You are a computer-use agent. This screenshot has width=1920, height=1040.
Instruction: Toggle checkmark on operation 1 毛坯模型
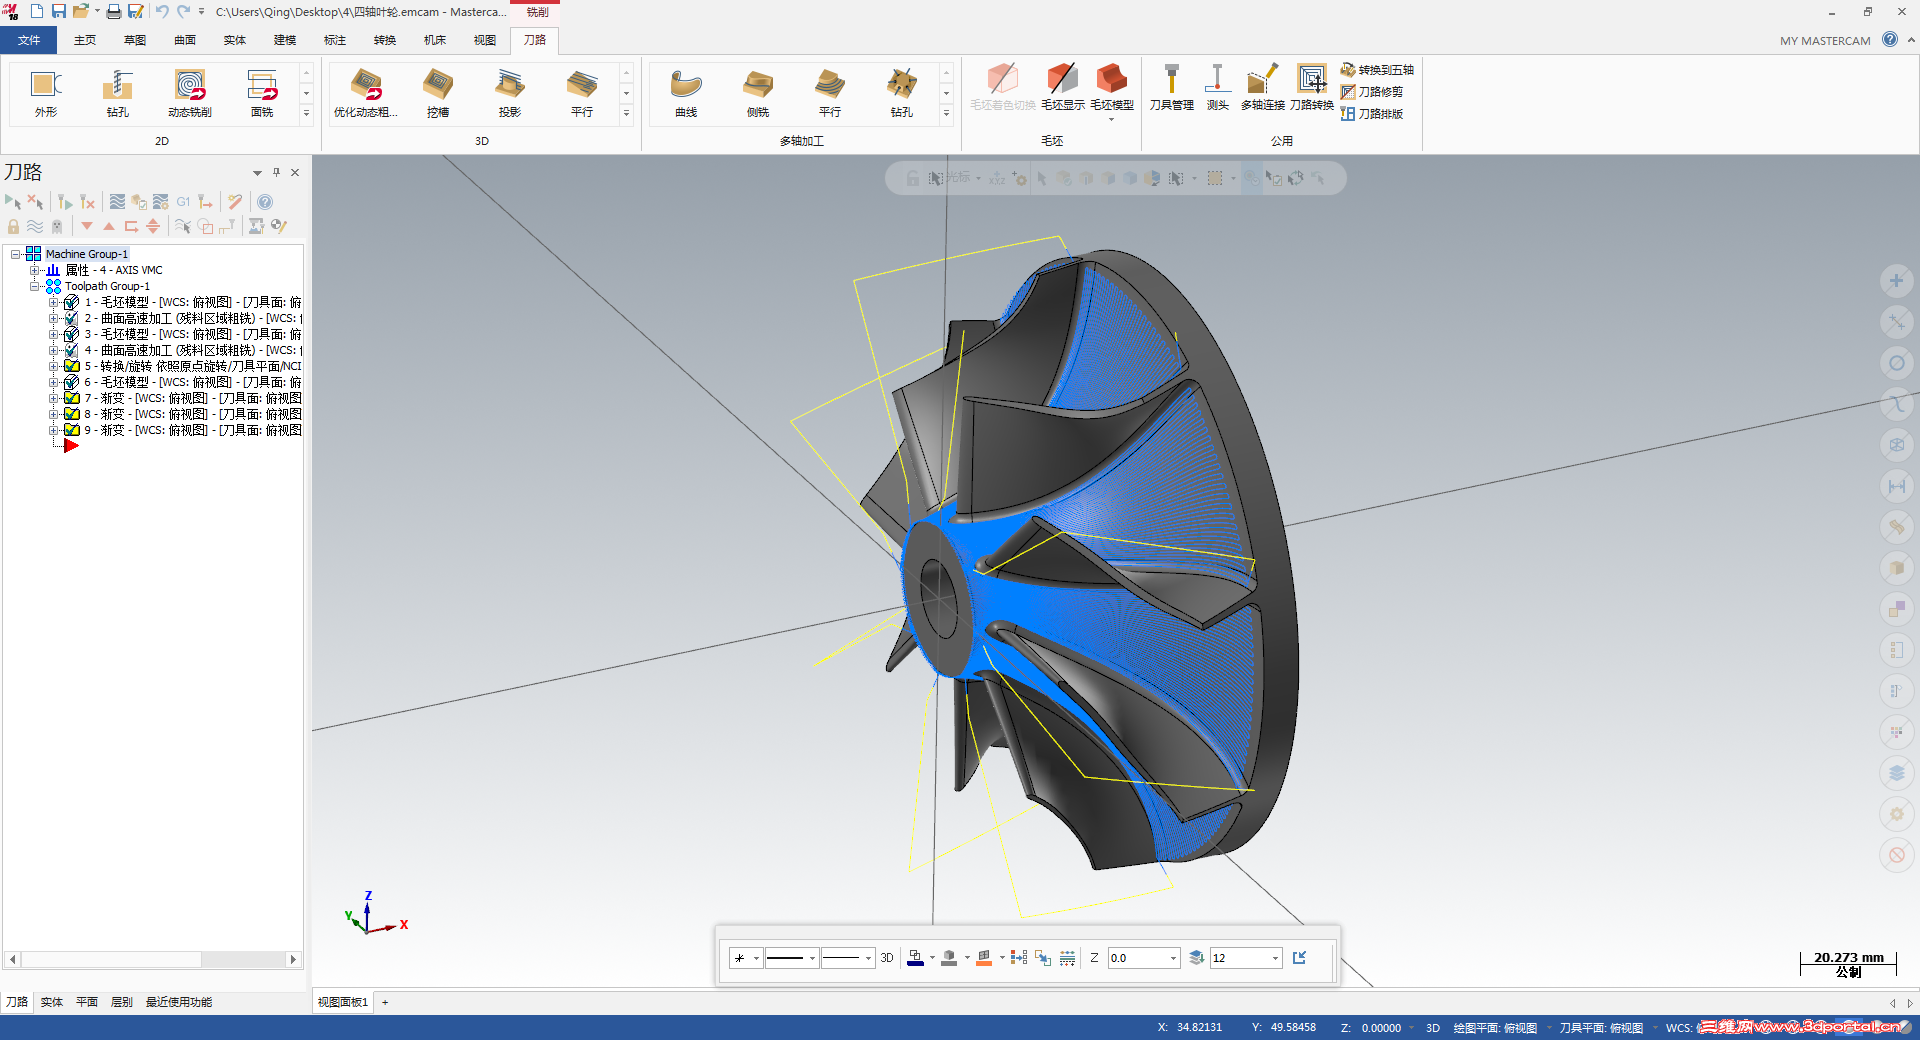71,302
